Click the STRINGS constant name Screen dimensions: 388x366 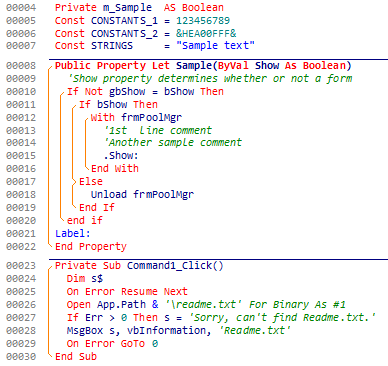(112, 45)
